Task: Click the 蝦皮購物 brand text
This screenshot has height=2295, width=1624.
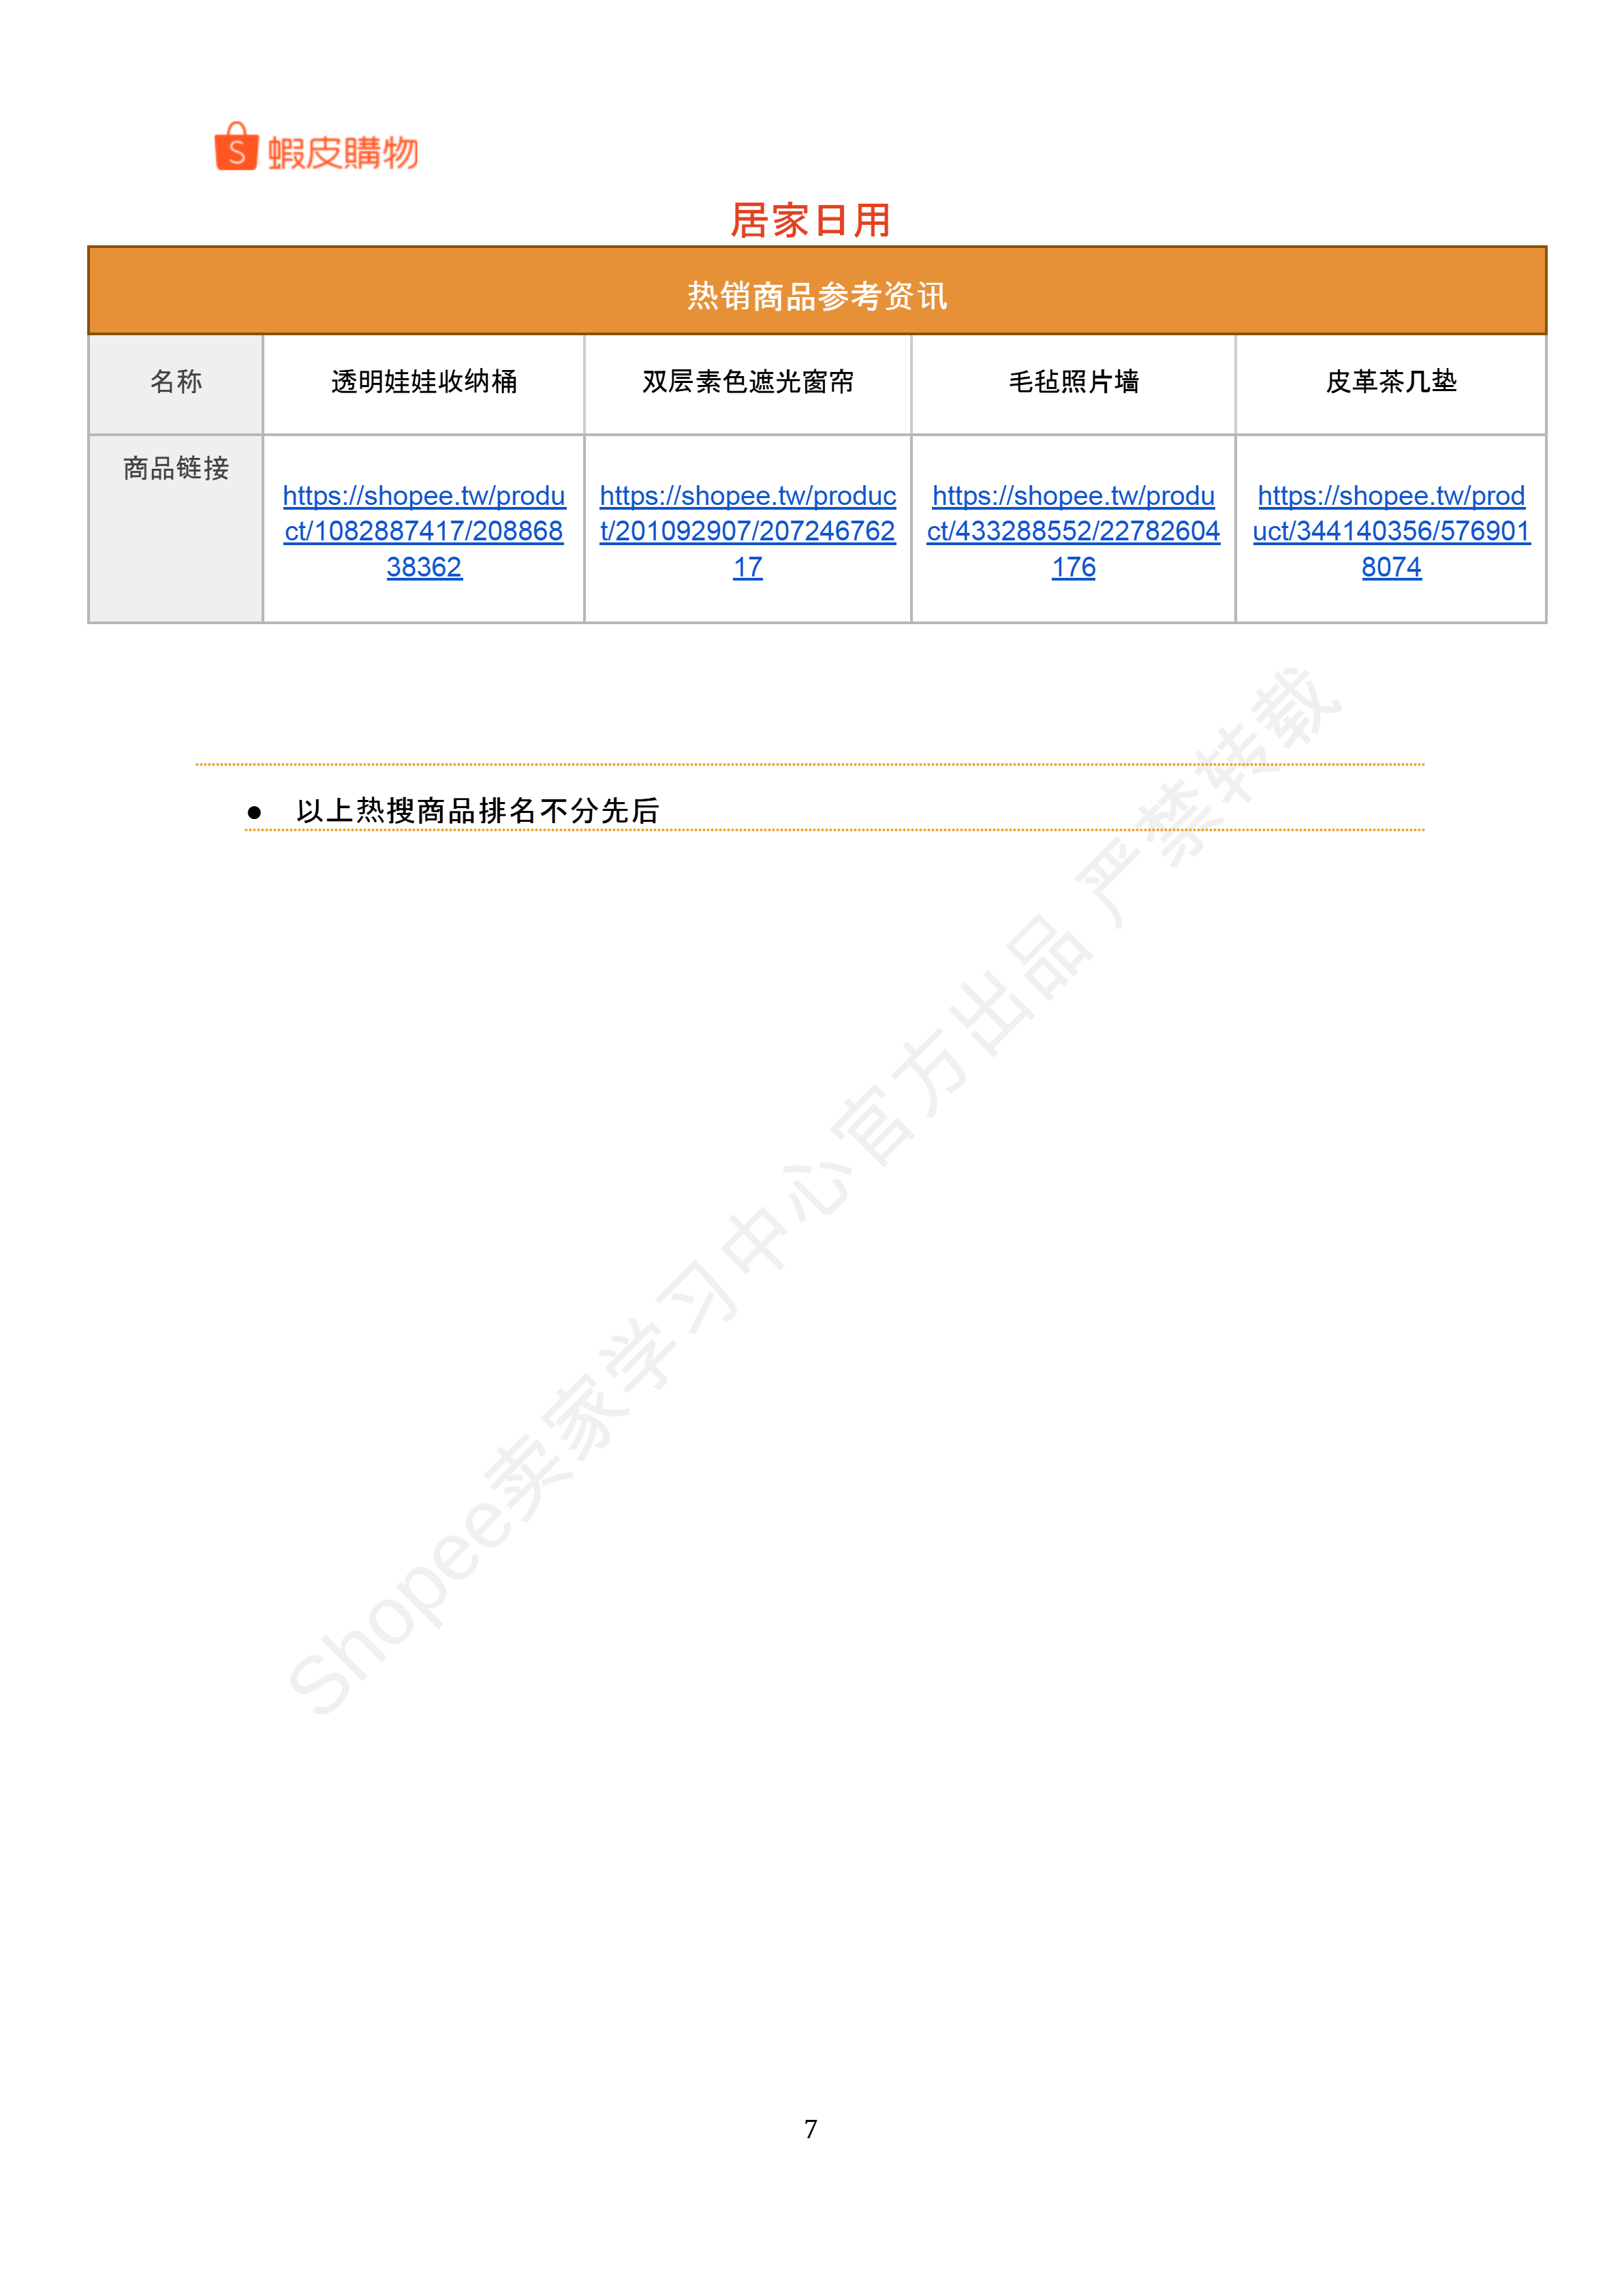Action: coord(343,153)
